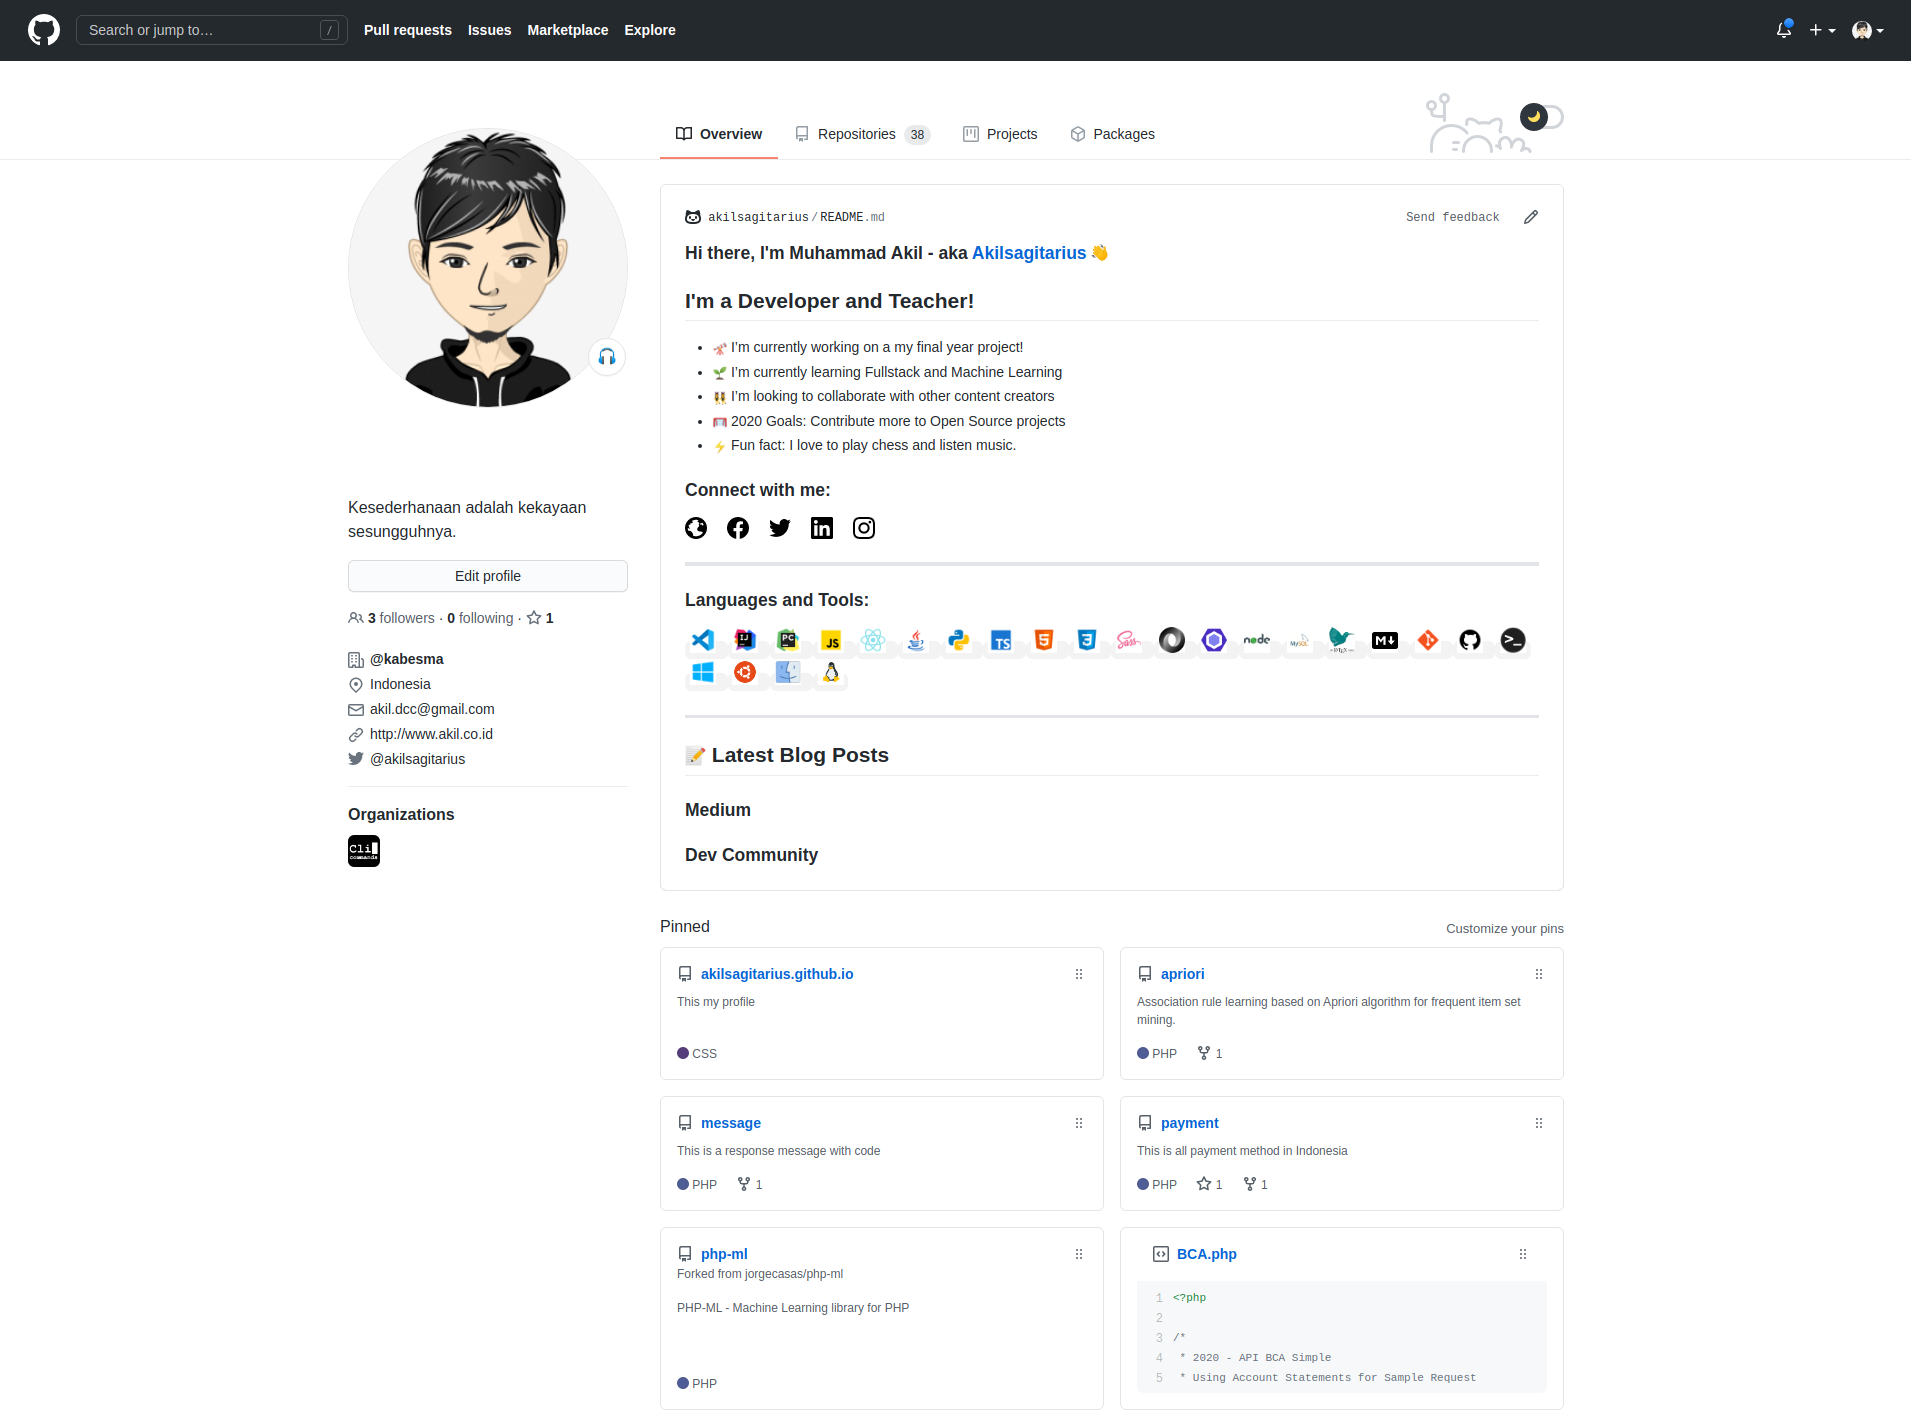This screenshot has width=1911, height=1425.
Task: Click the cli organization avatar
Action: click(x=364, y=851)
